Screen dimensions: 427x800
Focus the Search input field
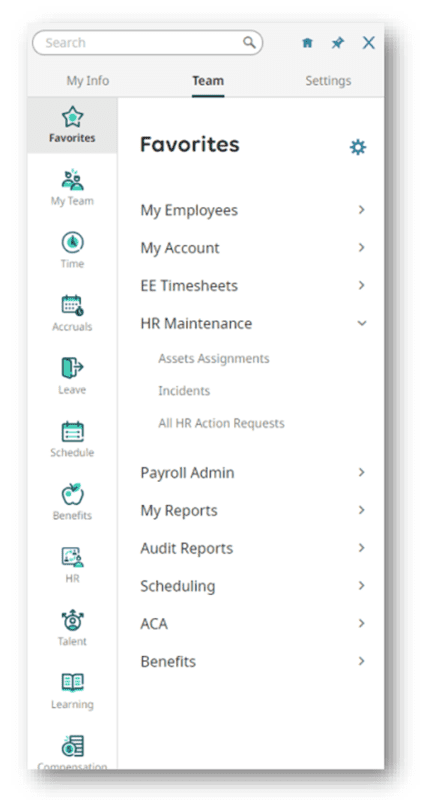pos(147,42)
